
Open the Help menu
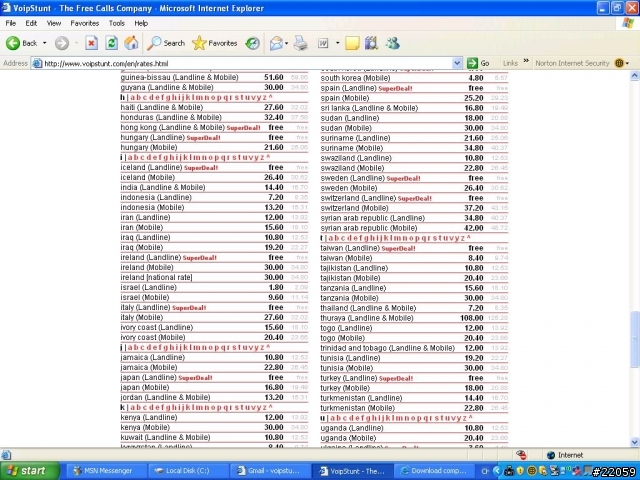click(x=141, y=23)
